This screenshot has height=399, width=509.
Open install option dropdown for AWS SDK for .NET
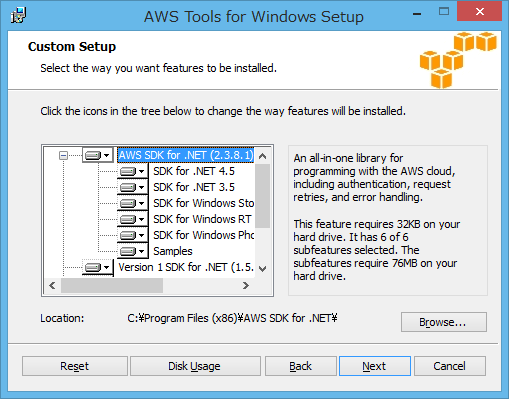click(x=98, y=155)
